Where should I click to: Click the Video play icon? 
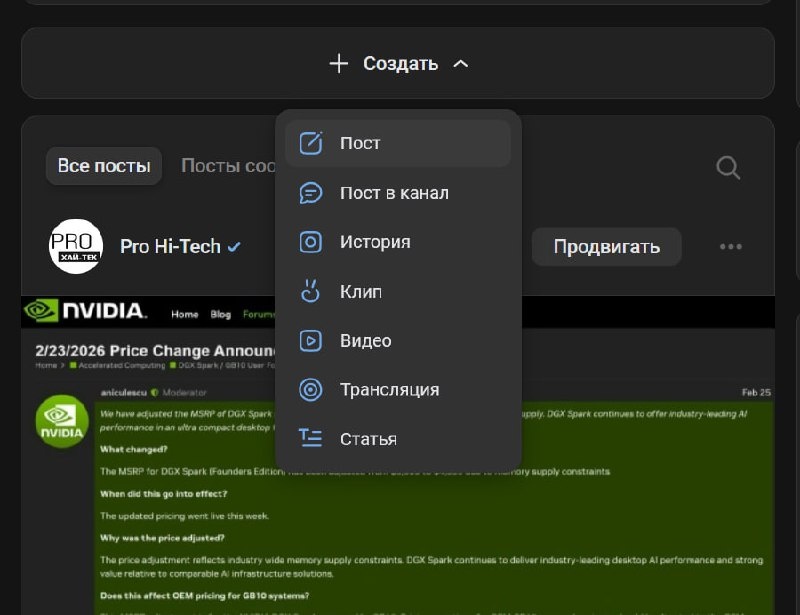(311, 340)
